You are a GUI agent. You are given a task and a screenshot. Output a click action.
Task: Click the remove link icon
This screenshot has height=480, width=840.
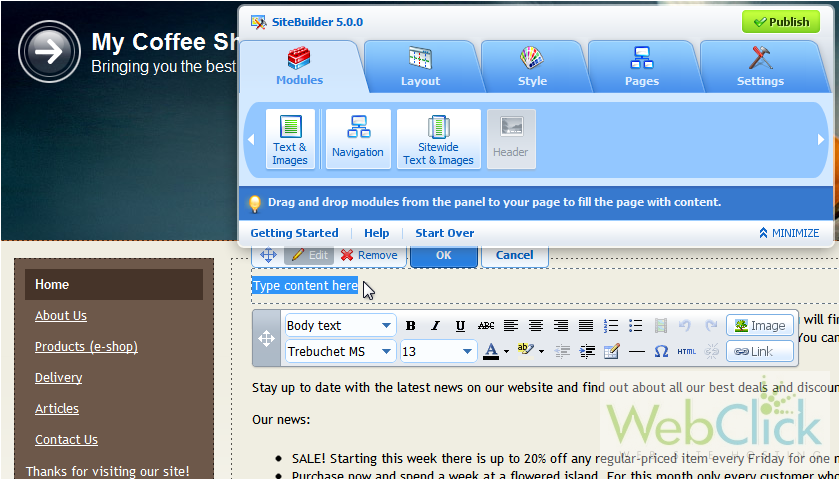(711, 351)
